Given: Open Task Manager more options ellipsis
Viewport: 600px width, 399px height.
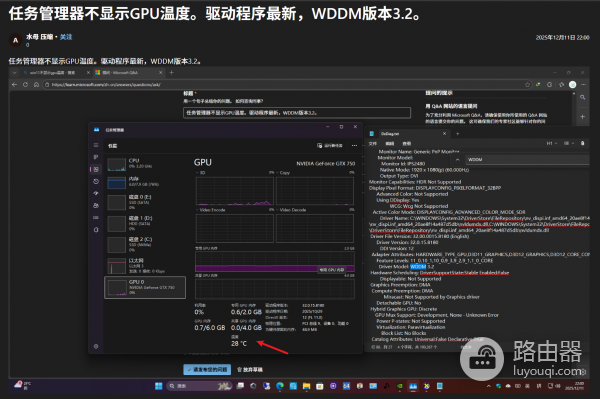Looking at the screenshot, I should [x=354, y=145].
